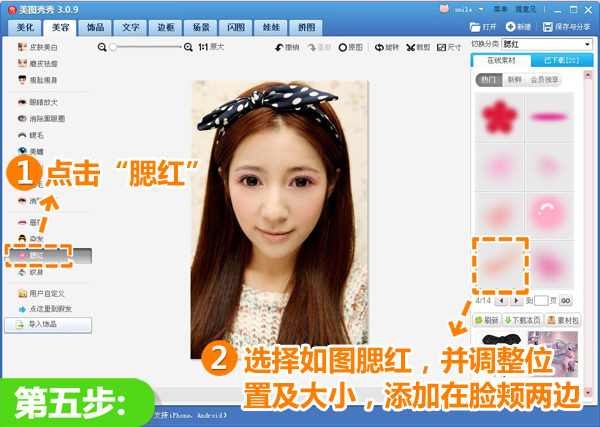Click the zoom out magnifier icon
The image size is (600, 427).
[x=102, y=47]
